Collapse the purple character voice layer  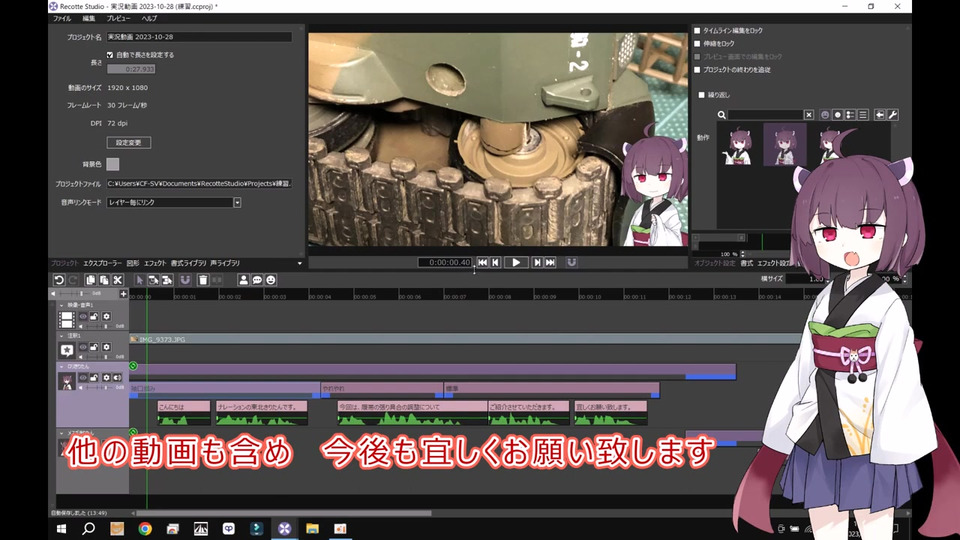[61, 366]
